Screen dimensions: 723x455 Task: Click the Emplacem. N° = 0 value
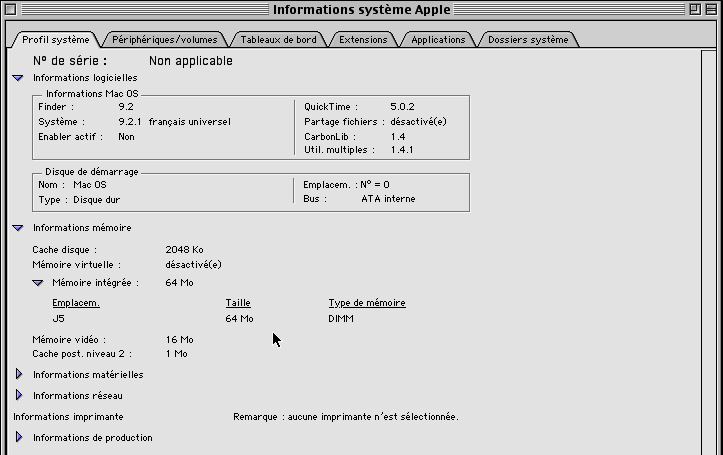[x=374, y=185]
